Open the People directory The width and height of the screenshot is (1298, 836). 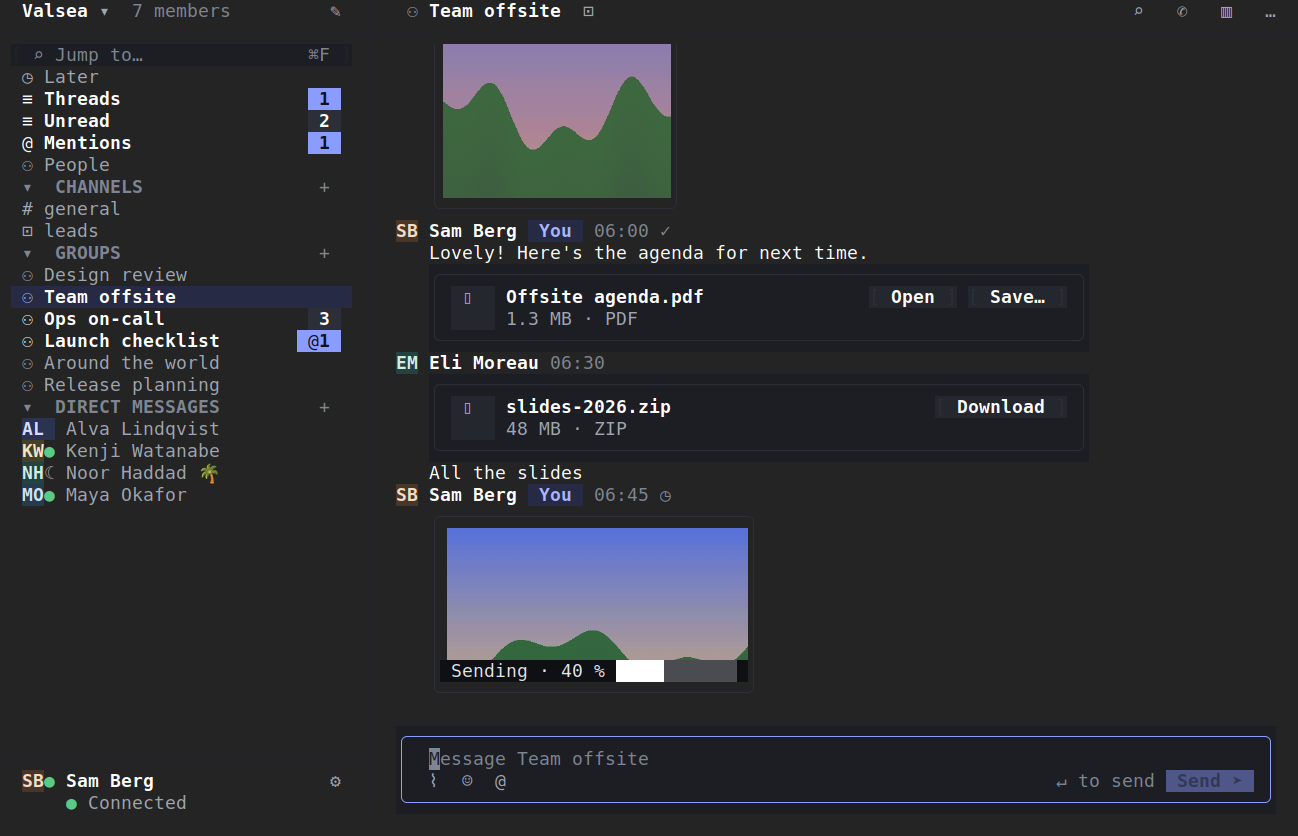tap(181, 165)
